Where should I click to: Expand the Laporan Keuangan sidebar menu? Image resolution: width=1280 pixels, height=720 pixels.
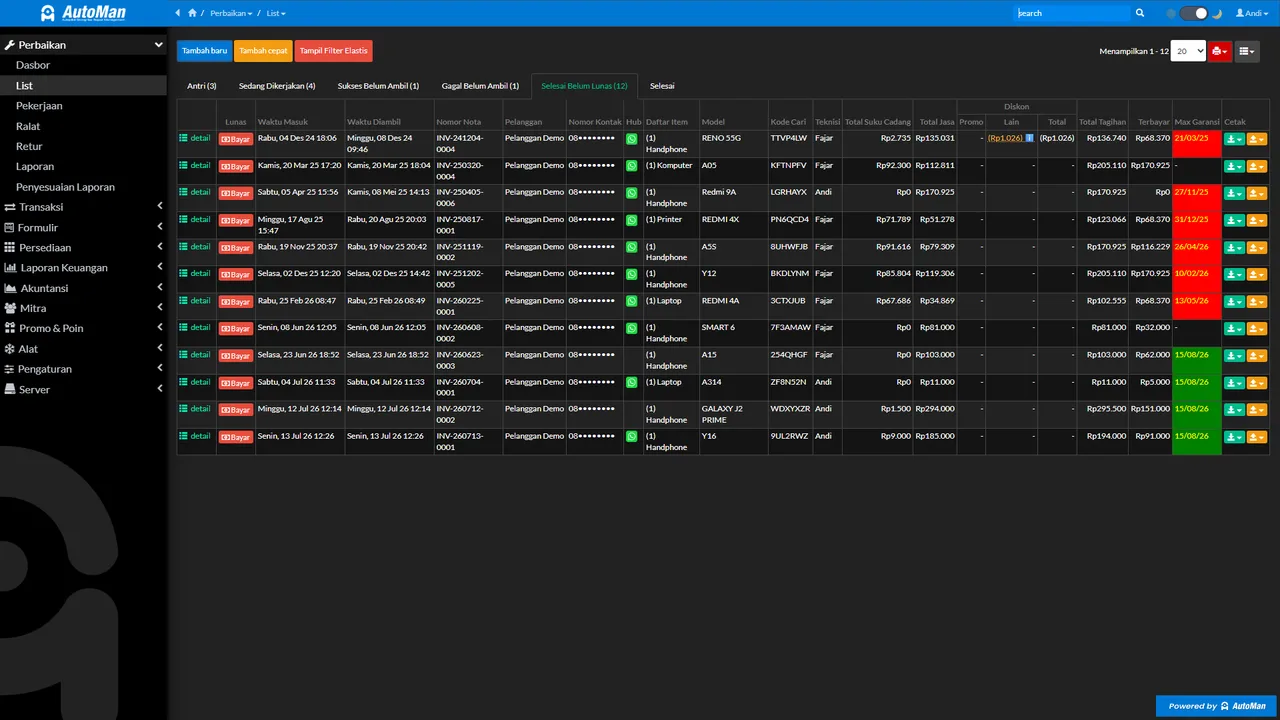[83, 268]
